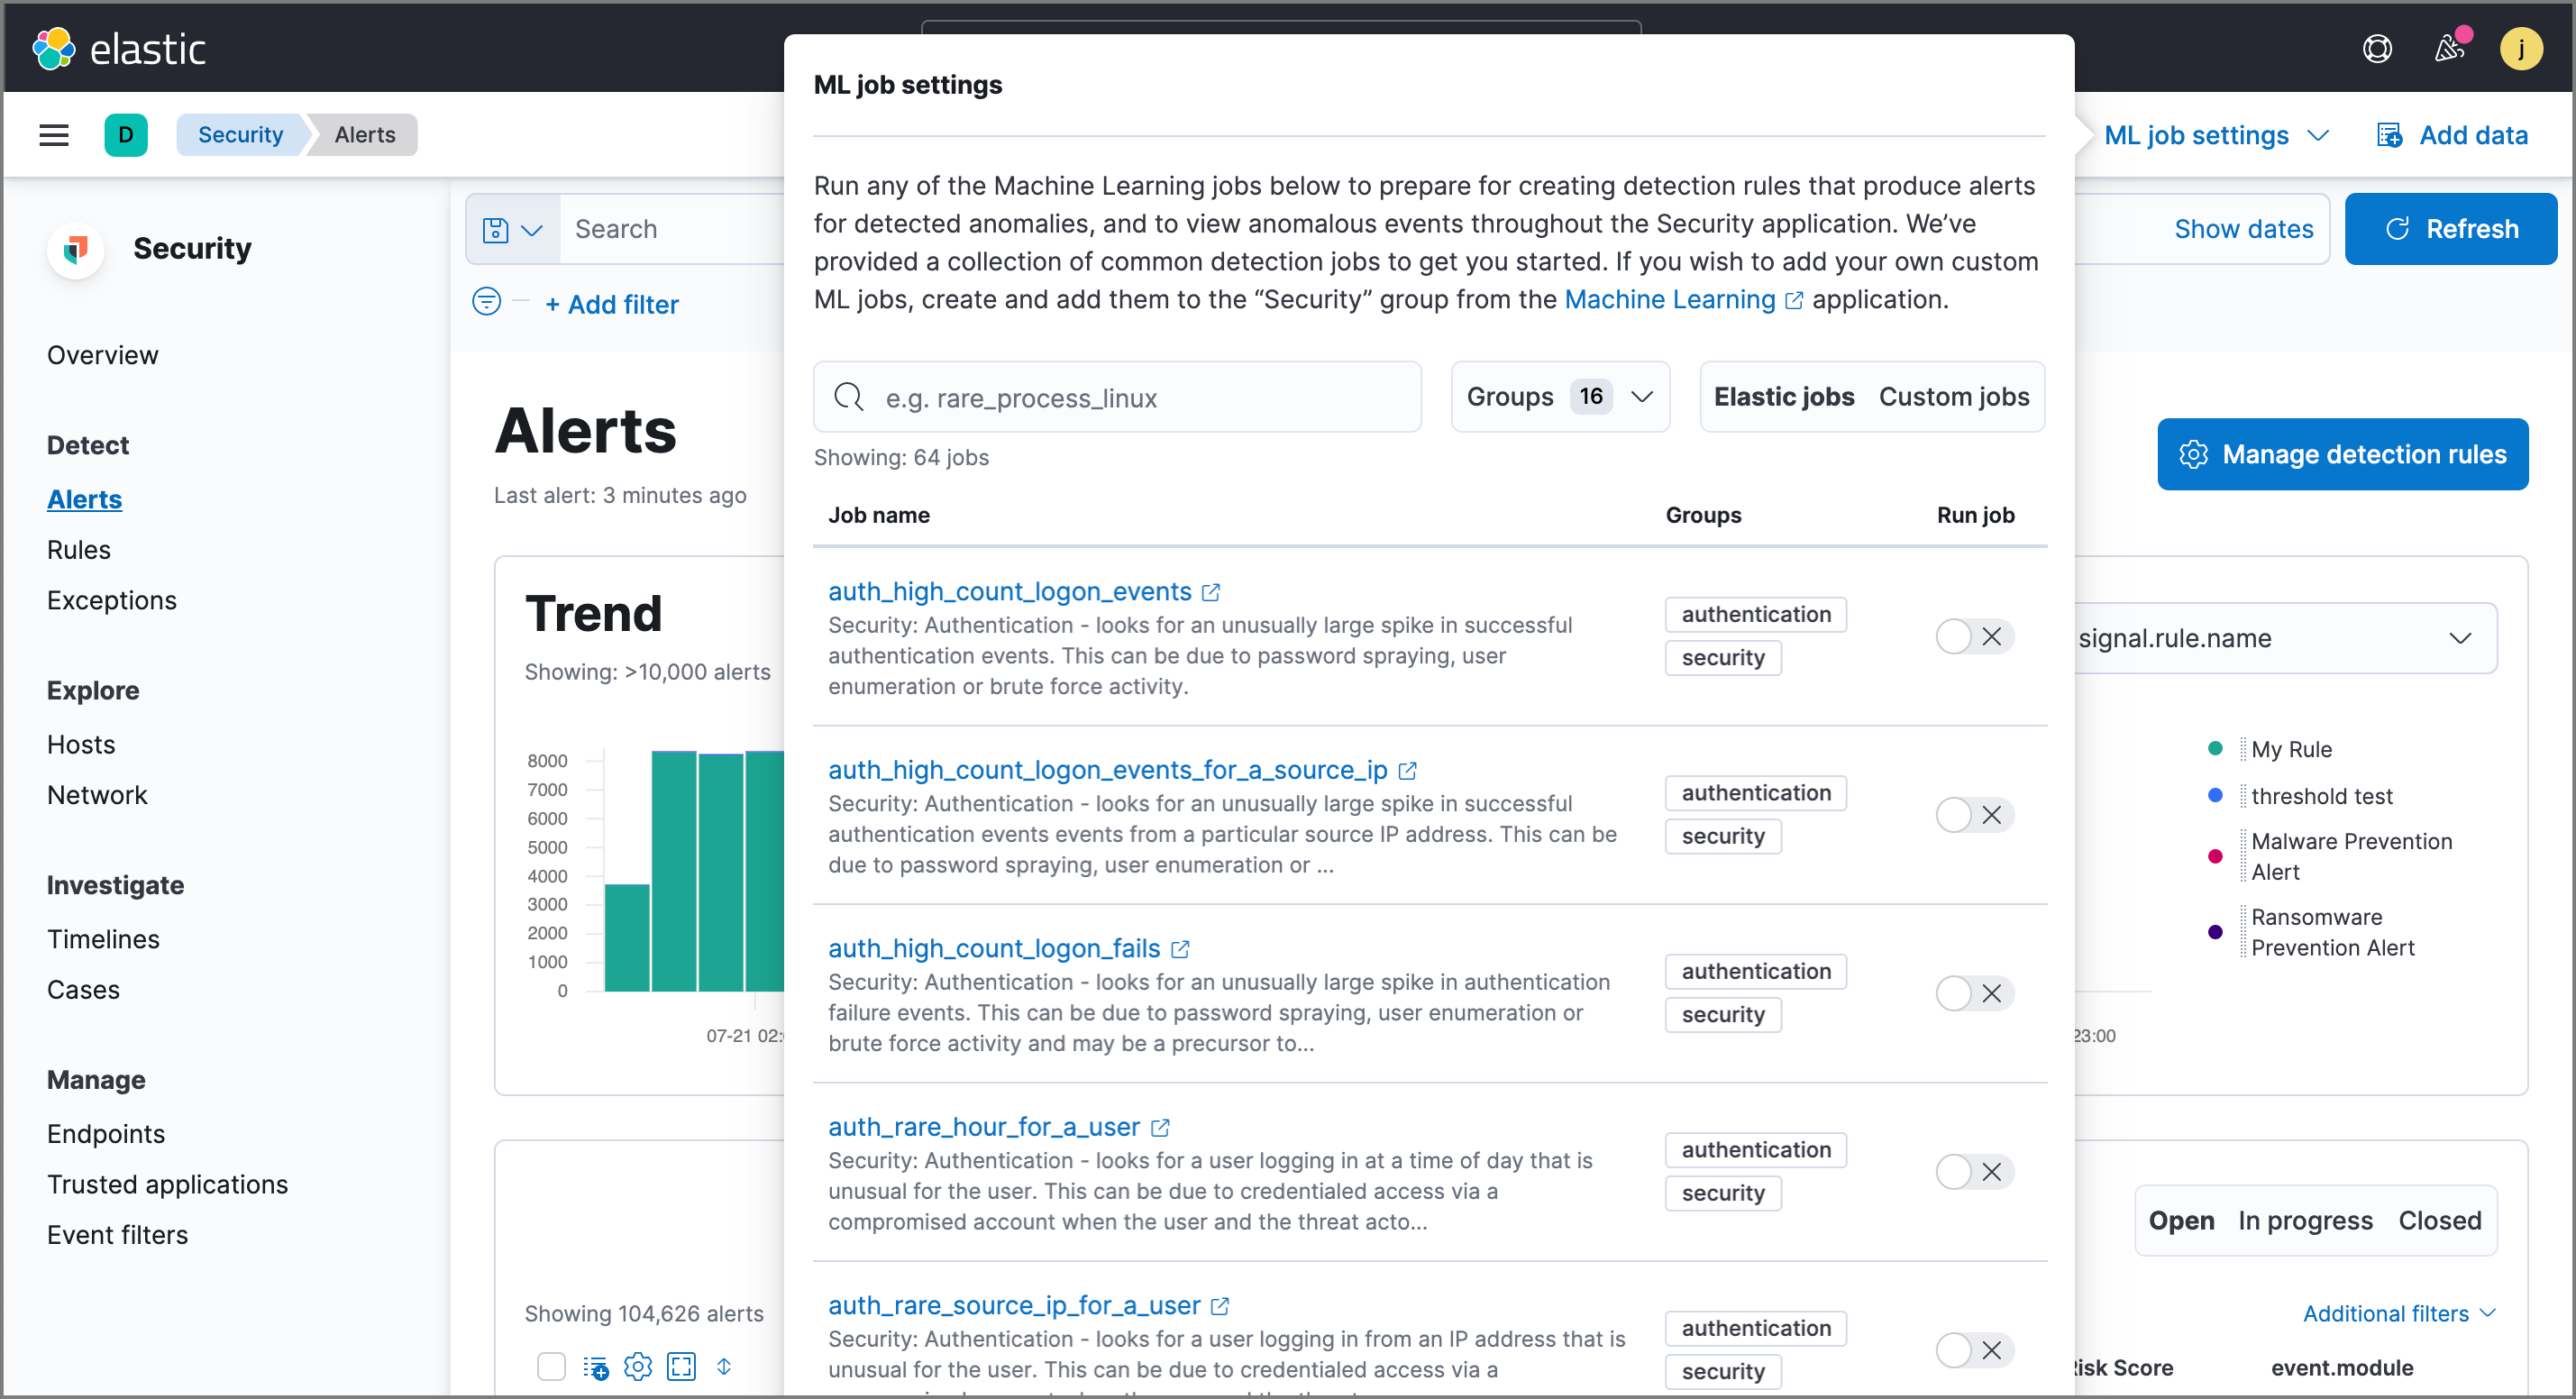Check the select-all checkbox in the alerts table
Viewport: 2576px width, 1399px height.
click(x=551, y=1366)
